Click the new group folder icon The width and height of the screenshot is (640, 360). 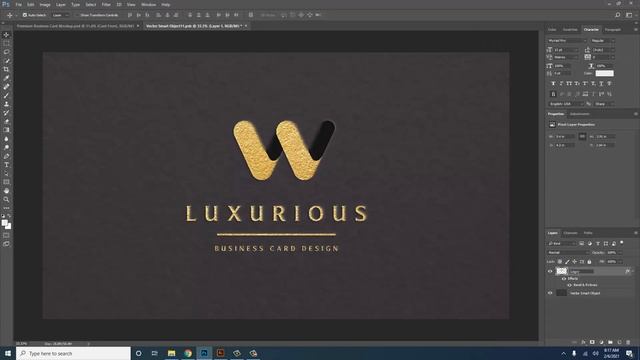click(x=610, y=342)
